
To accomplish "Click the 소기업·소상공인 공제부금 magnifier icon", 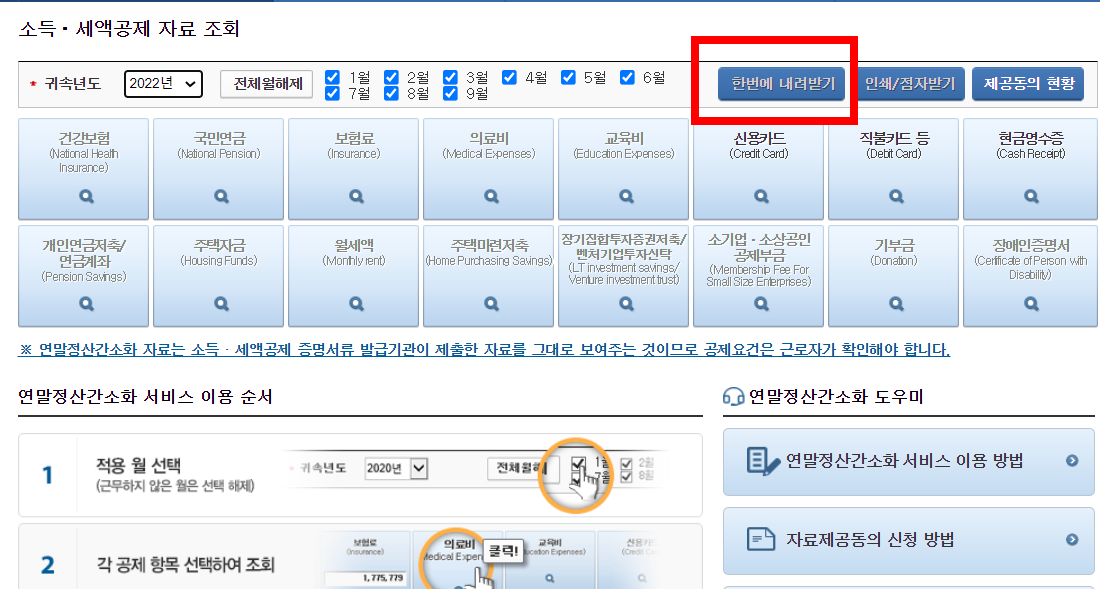I will [x=761, y=304].
